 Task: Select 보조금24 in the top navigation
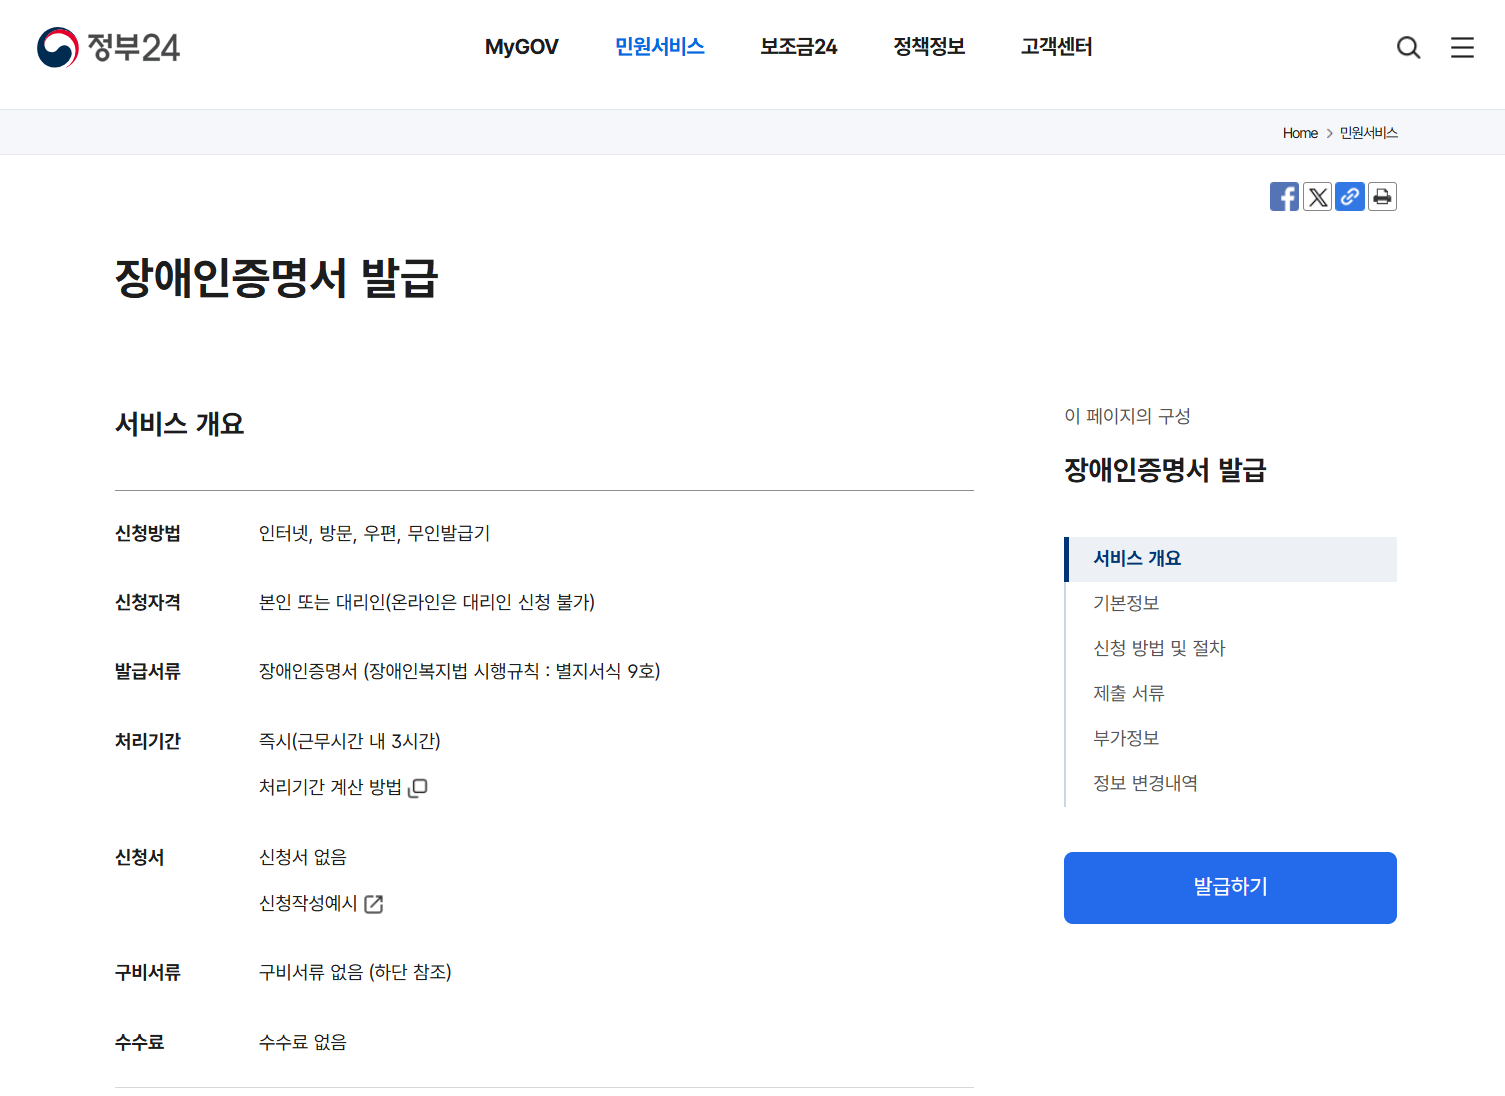pyautogui.click(x=797, y=47)
